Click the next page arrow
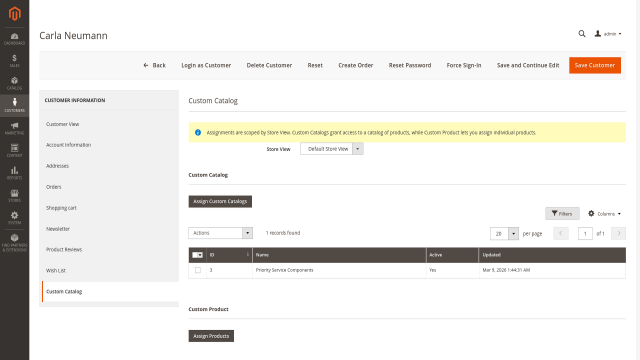640x360 pixels. (618, 233)
